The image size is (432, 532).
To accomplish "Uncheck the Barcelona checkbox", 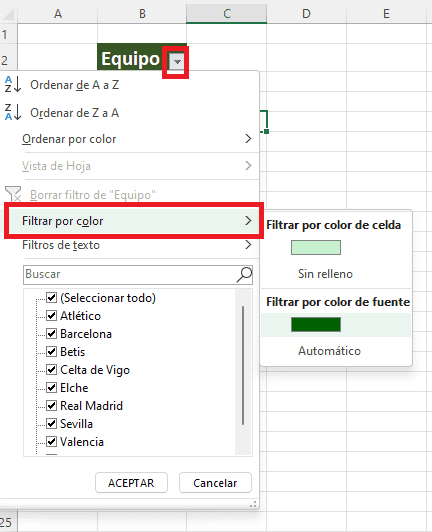I will (x=51, y=334).
